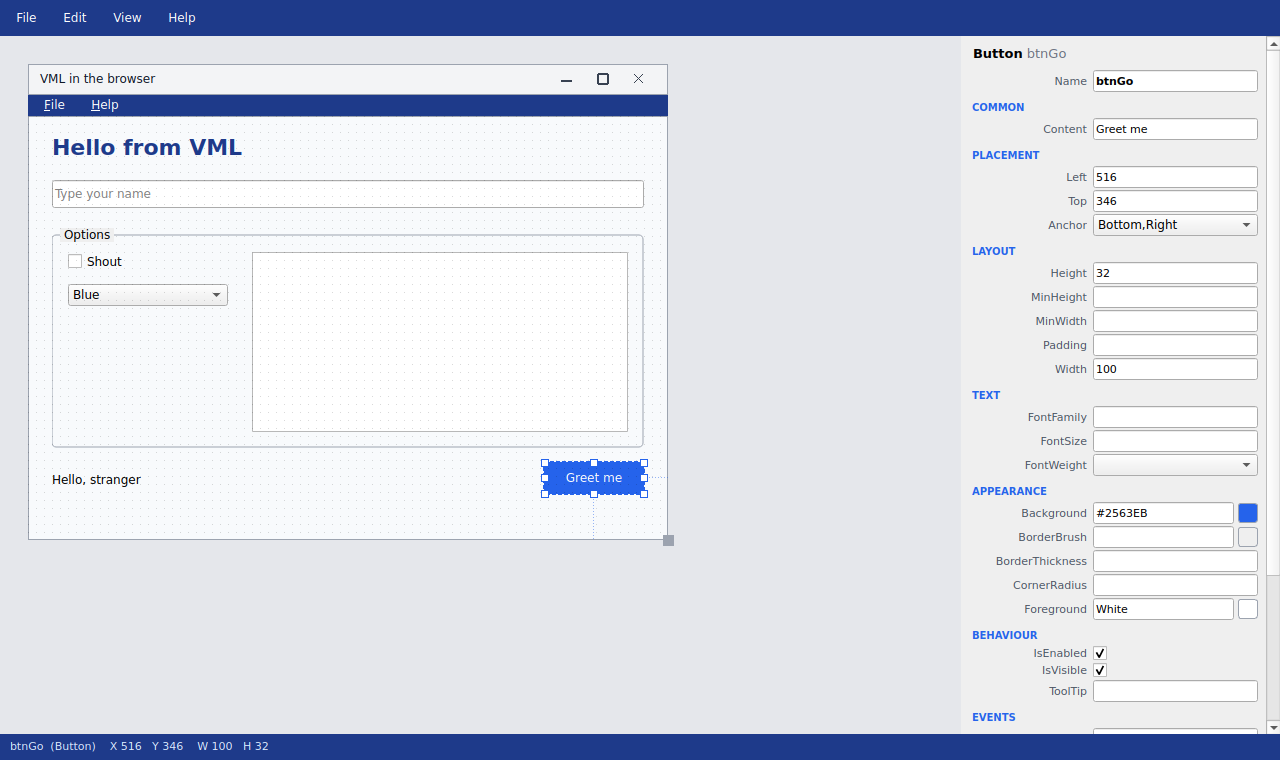The height and width of the screenshot is (760, 1280).
Task: Click the Background color swatch
Action: click(x=1248, y=513)
